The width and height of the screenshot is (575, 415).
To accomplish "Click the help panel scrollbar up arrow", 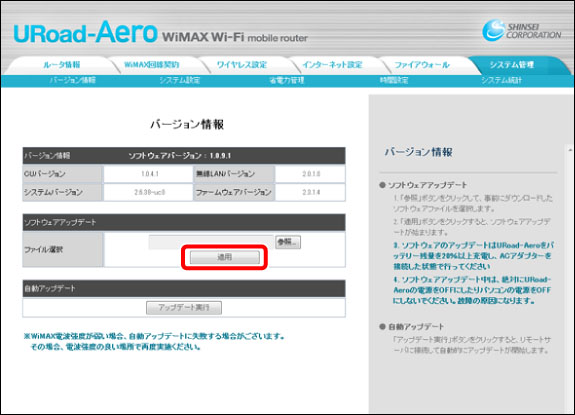I will pos(570,150).
